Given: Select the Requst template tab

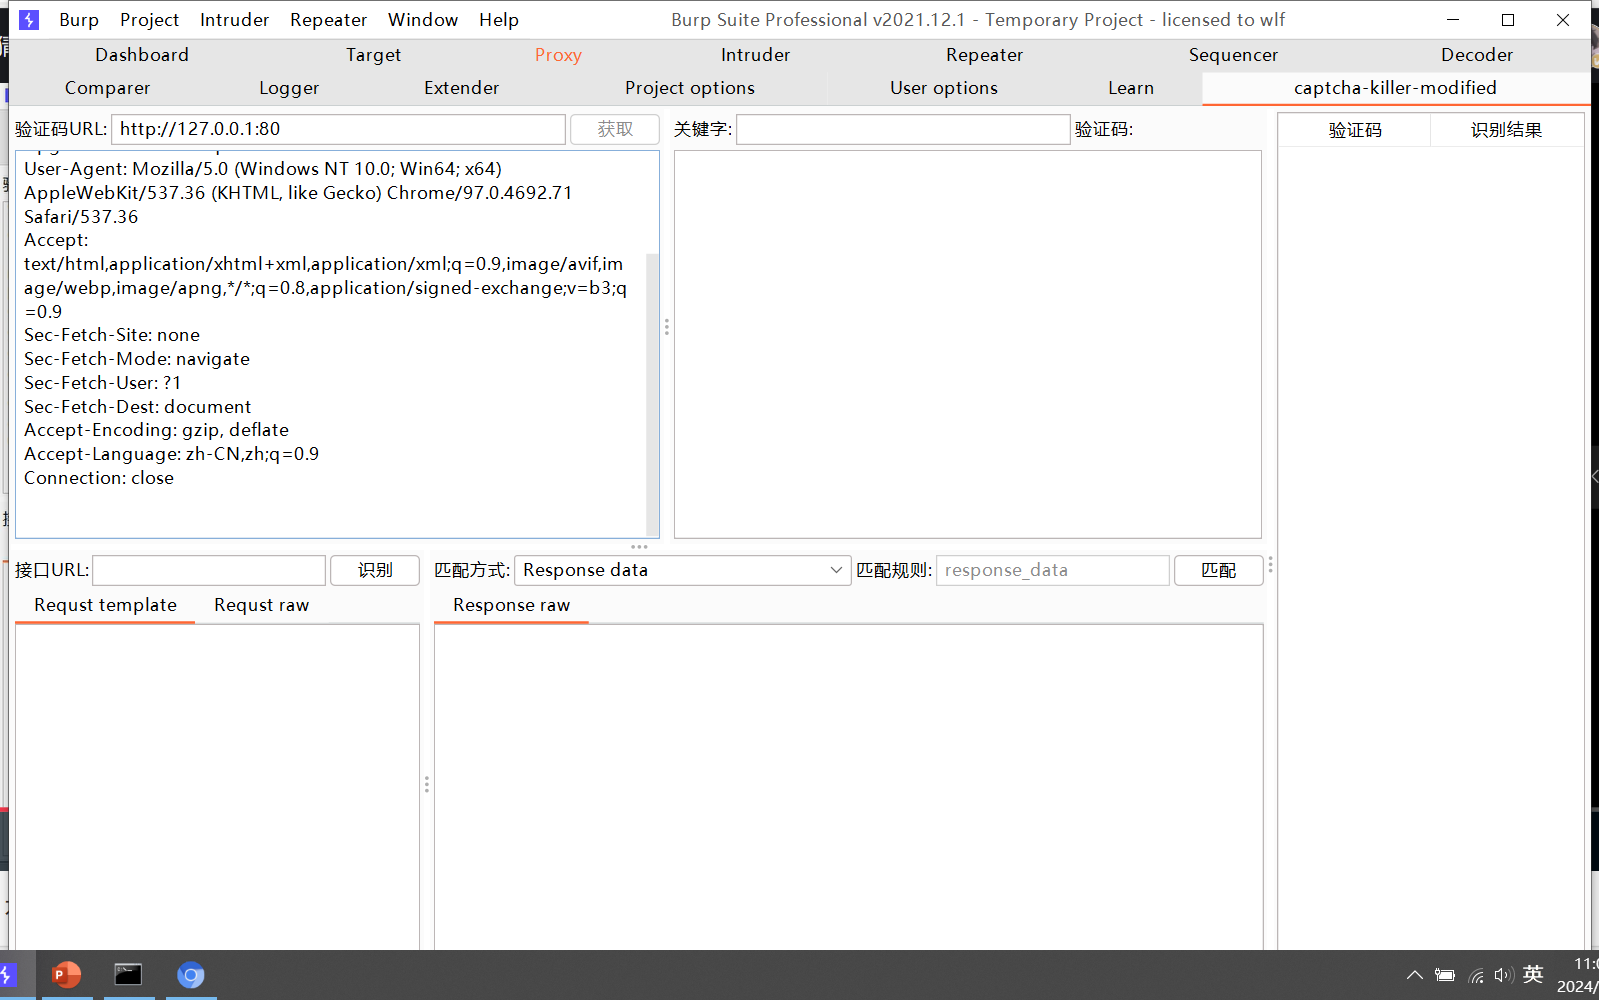Looking at the screenshot, I should [105, 605].
